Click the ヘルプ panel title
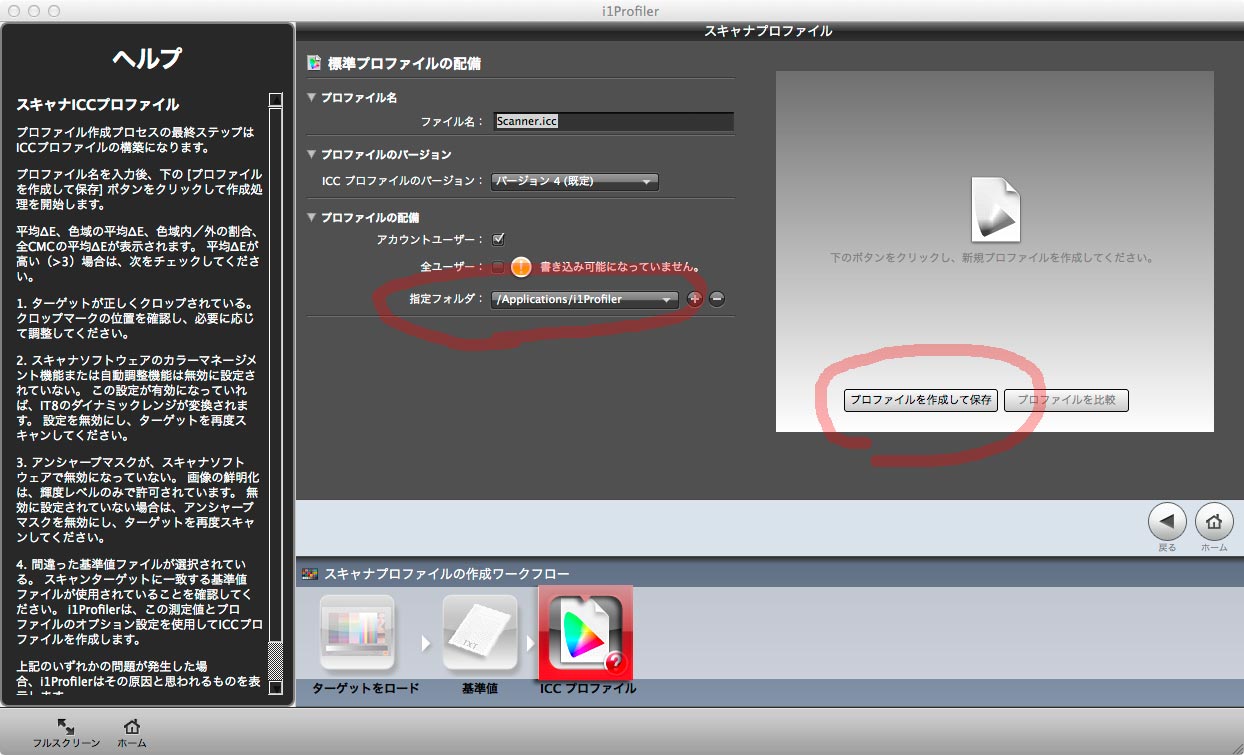Viewport: 1244px width, 755px height. click(147, 59)
